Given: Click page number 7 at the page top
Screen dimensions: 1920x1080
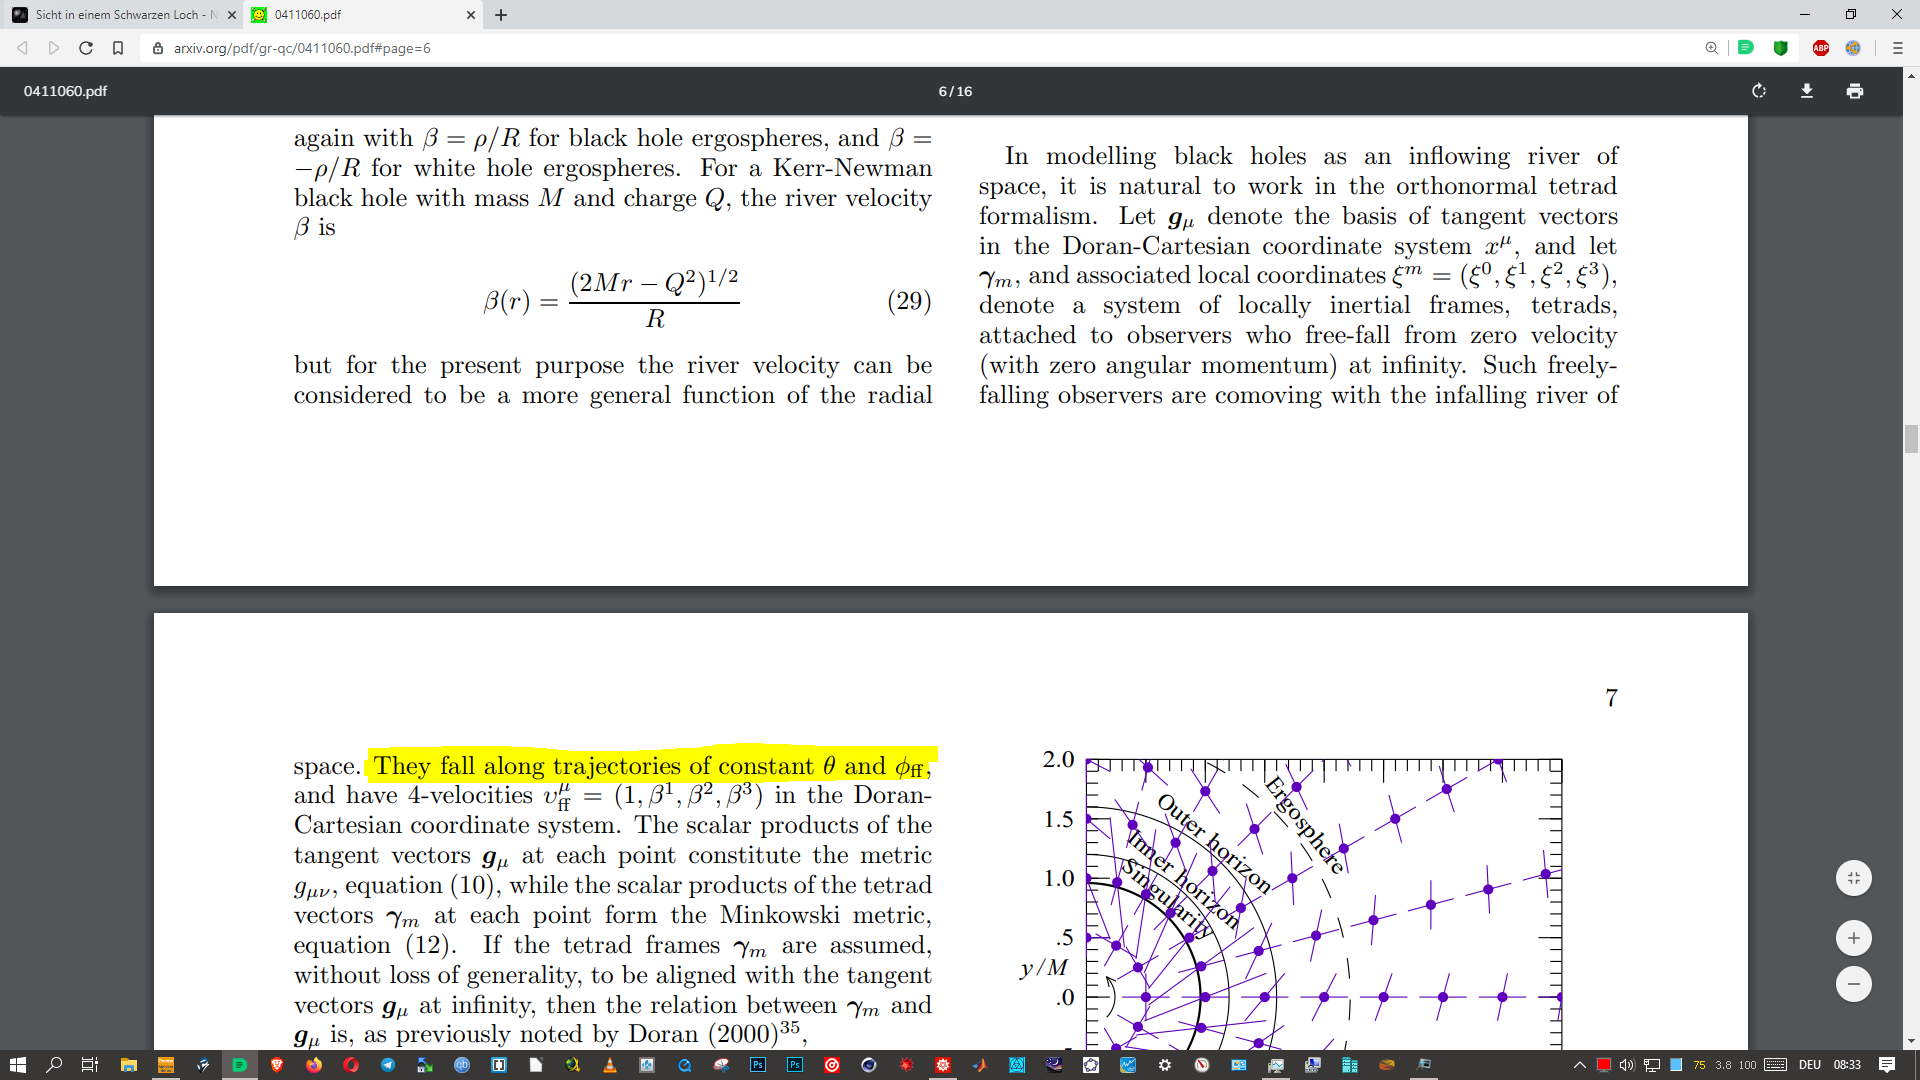Looking at the screenshot, I should point(1611,698).
